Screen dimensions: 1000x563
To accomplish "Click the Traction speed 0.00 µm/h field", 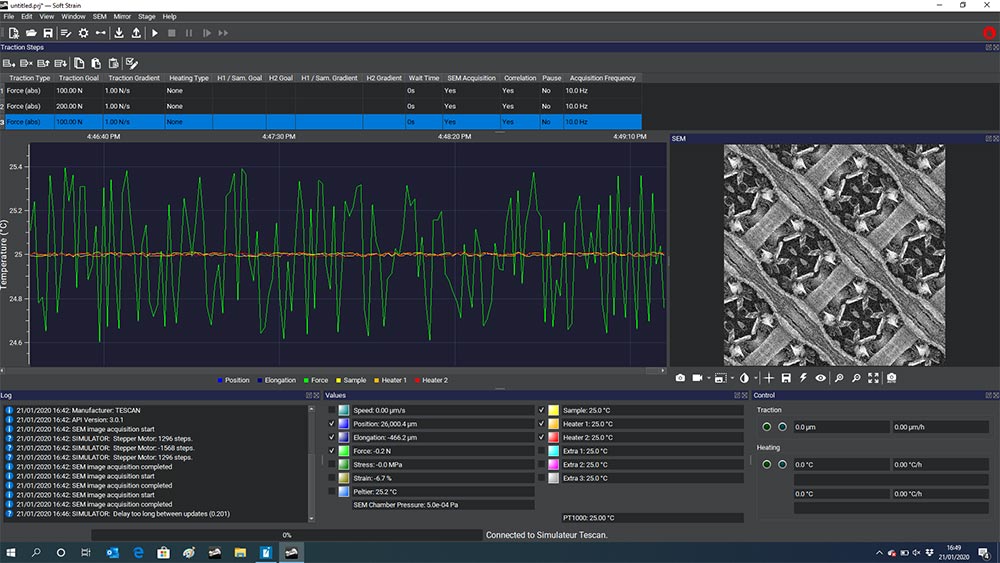I will [941, 427].
